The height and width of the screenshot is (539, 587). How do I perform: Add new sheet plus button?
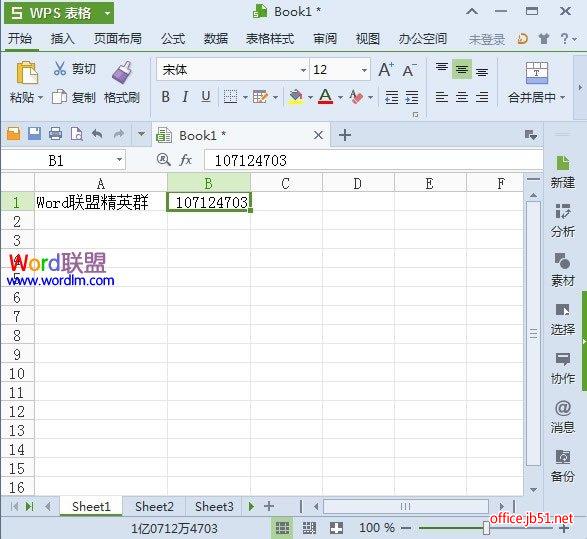click(269, 506)
